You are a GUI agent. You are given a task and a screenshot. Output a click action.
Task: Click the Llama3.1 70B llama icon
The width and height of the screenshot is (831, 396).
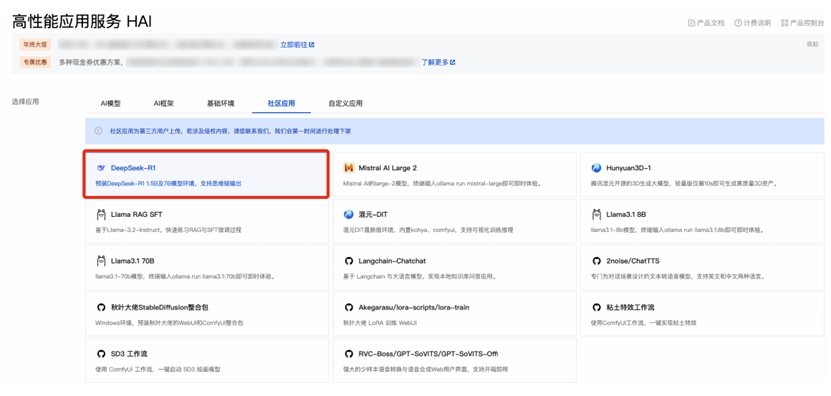coord(101,261)
